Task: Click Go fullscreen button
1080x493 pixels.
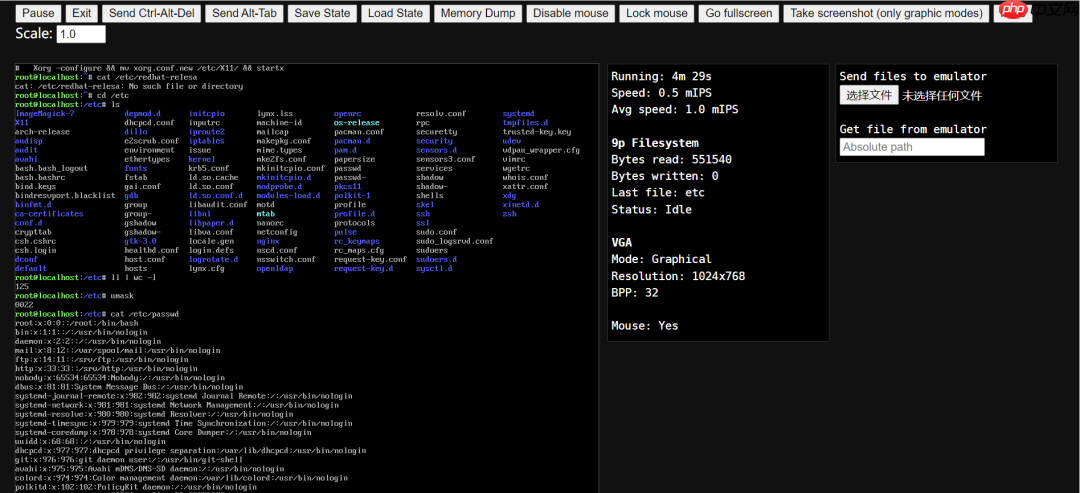Action: 739,13
